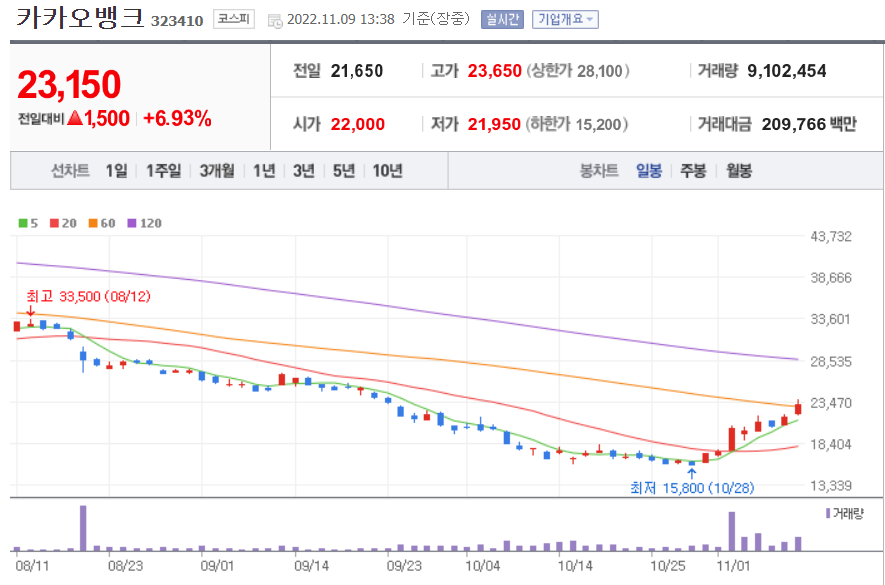Select the 3년 line chart tab

point(304,171)
